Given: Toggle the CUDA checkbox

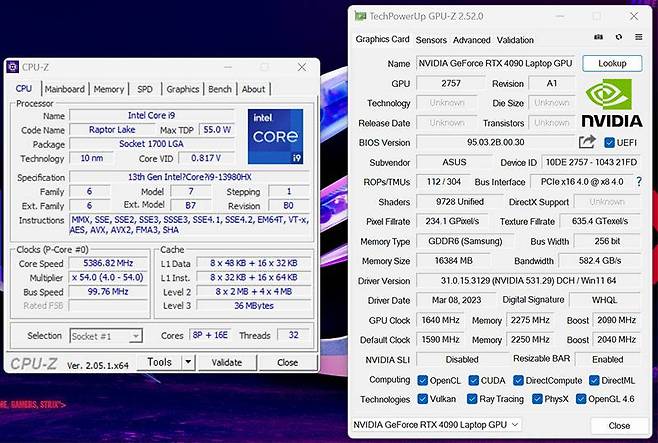Looking at the screenshot, I should click(473, 380).
